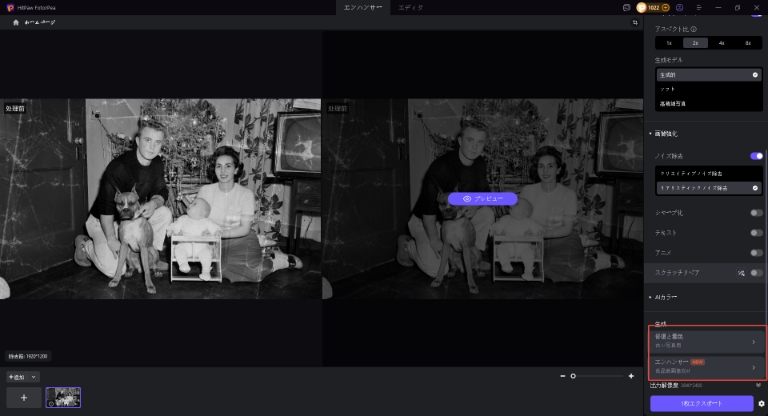Viewport: 768px width, 416px height.
Task: Open export settings gear icon
Action: coord(761,404)
